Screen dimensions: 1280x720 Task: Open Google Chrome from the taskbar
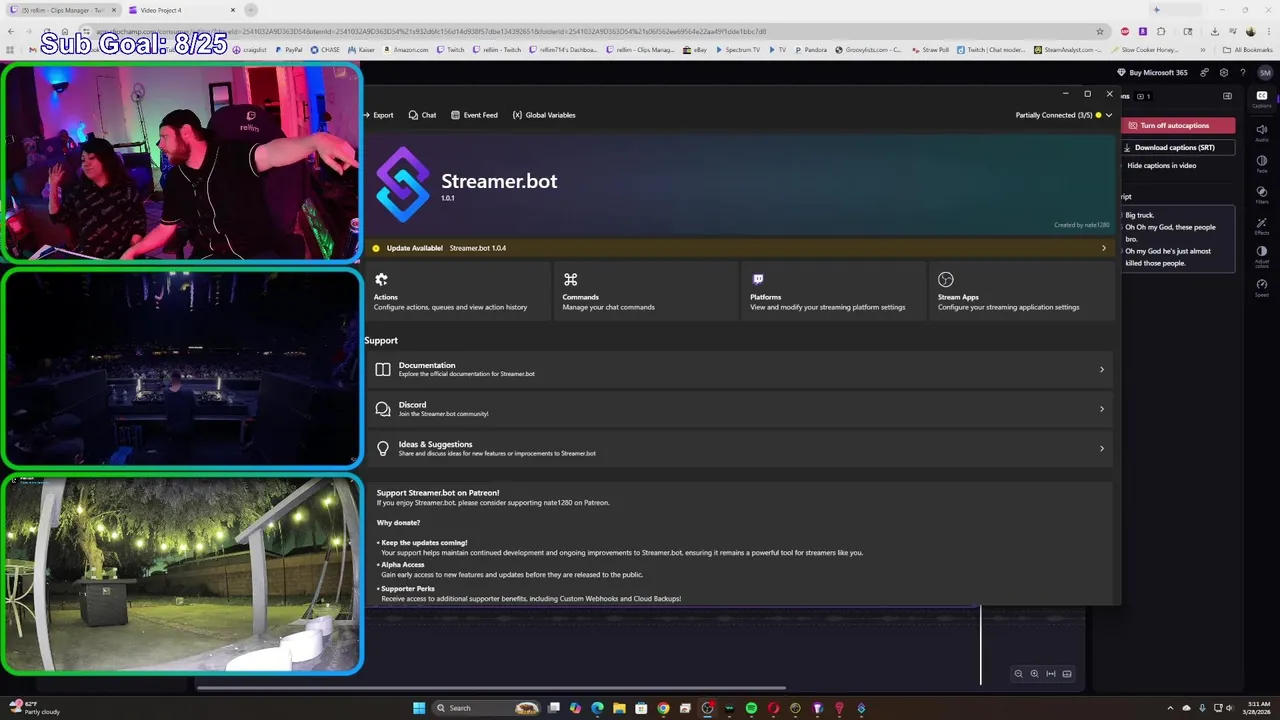(663, 708)
